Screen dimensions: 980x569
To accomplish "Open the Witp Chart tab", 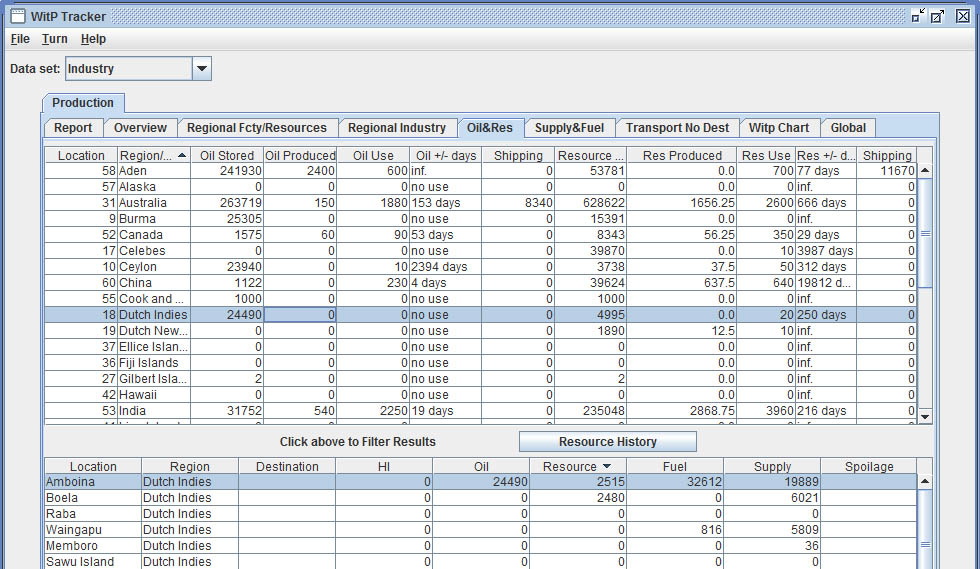I will (778, 128).
